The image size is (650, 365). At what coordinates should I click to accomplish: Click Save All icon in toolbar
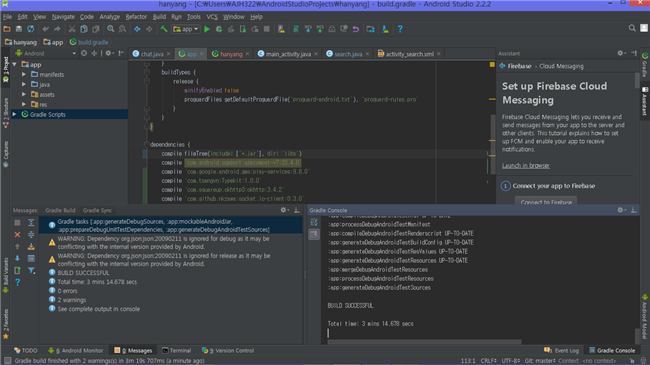(19, 29)
